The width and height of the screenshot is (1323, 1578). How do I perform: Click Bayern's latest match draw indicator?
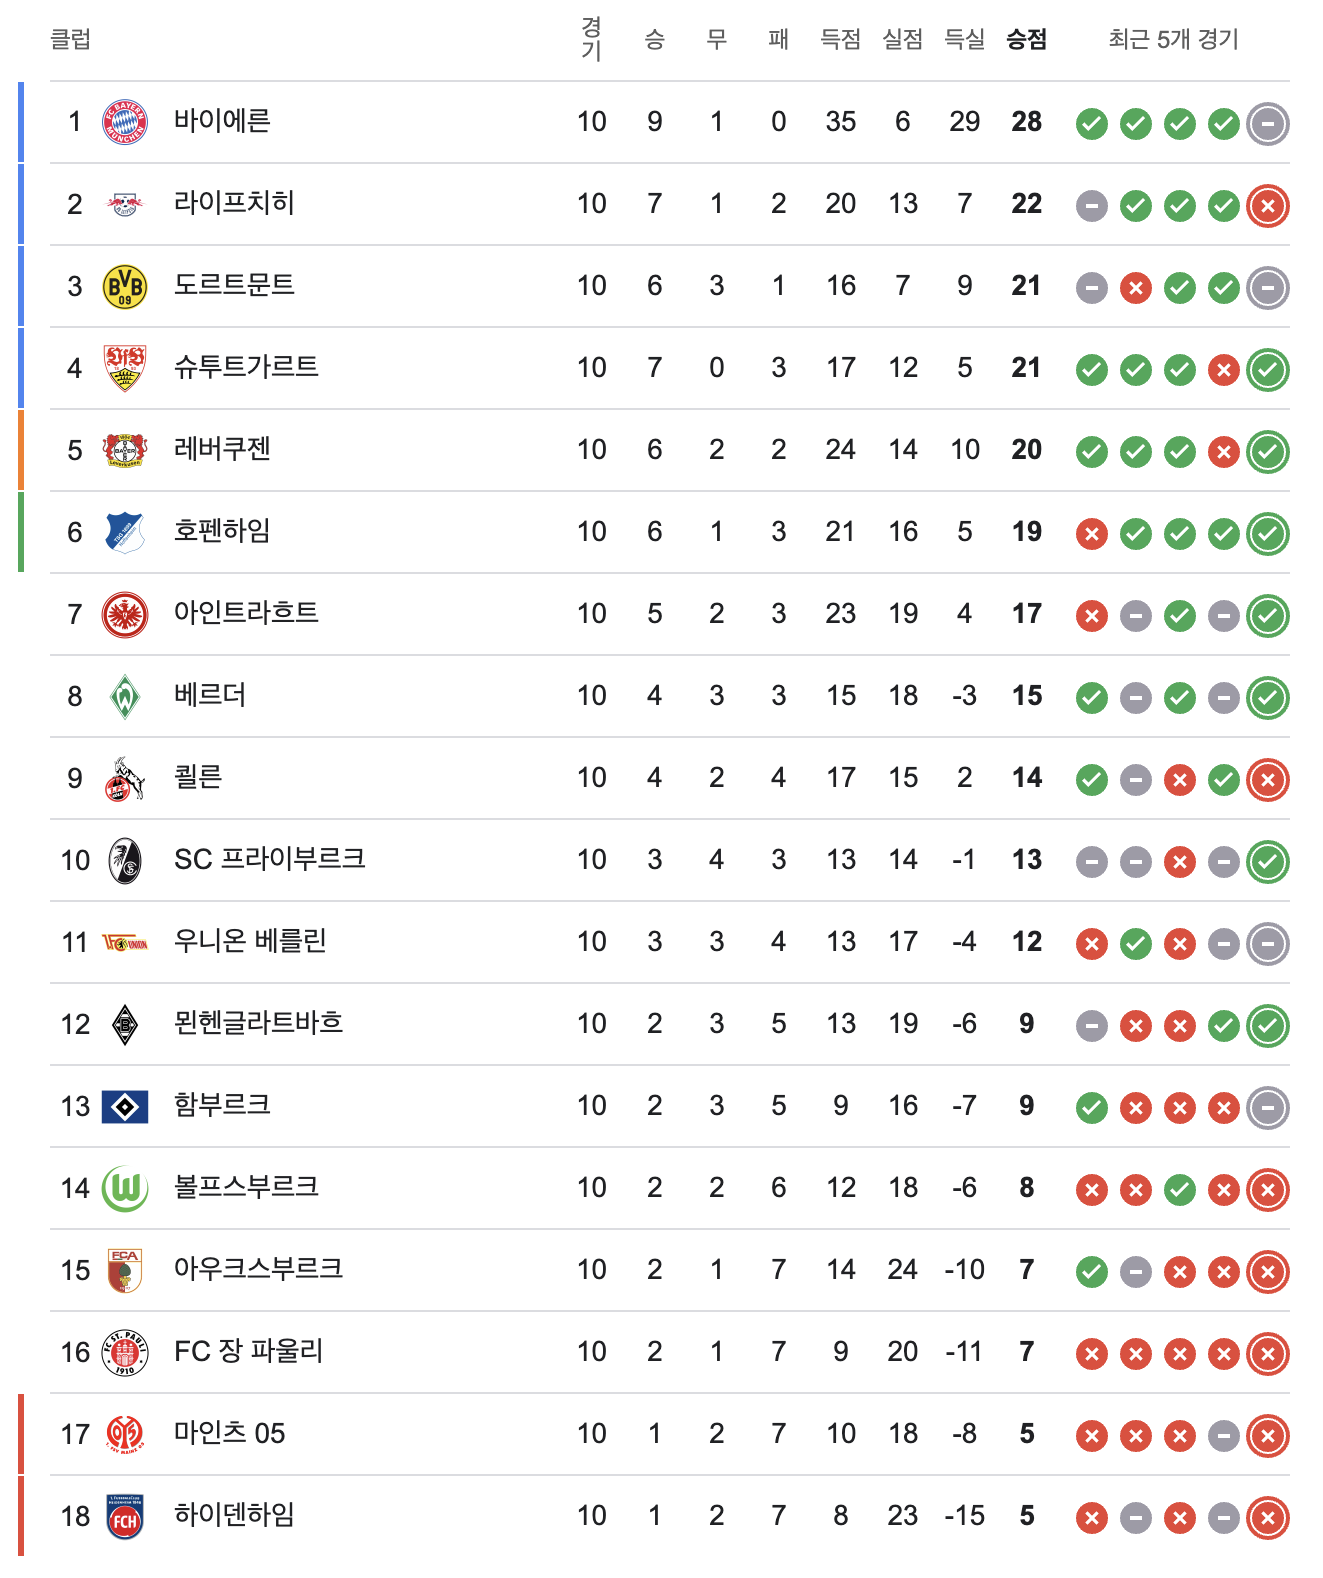[x=1268, y=124]
